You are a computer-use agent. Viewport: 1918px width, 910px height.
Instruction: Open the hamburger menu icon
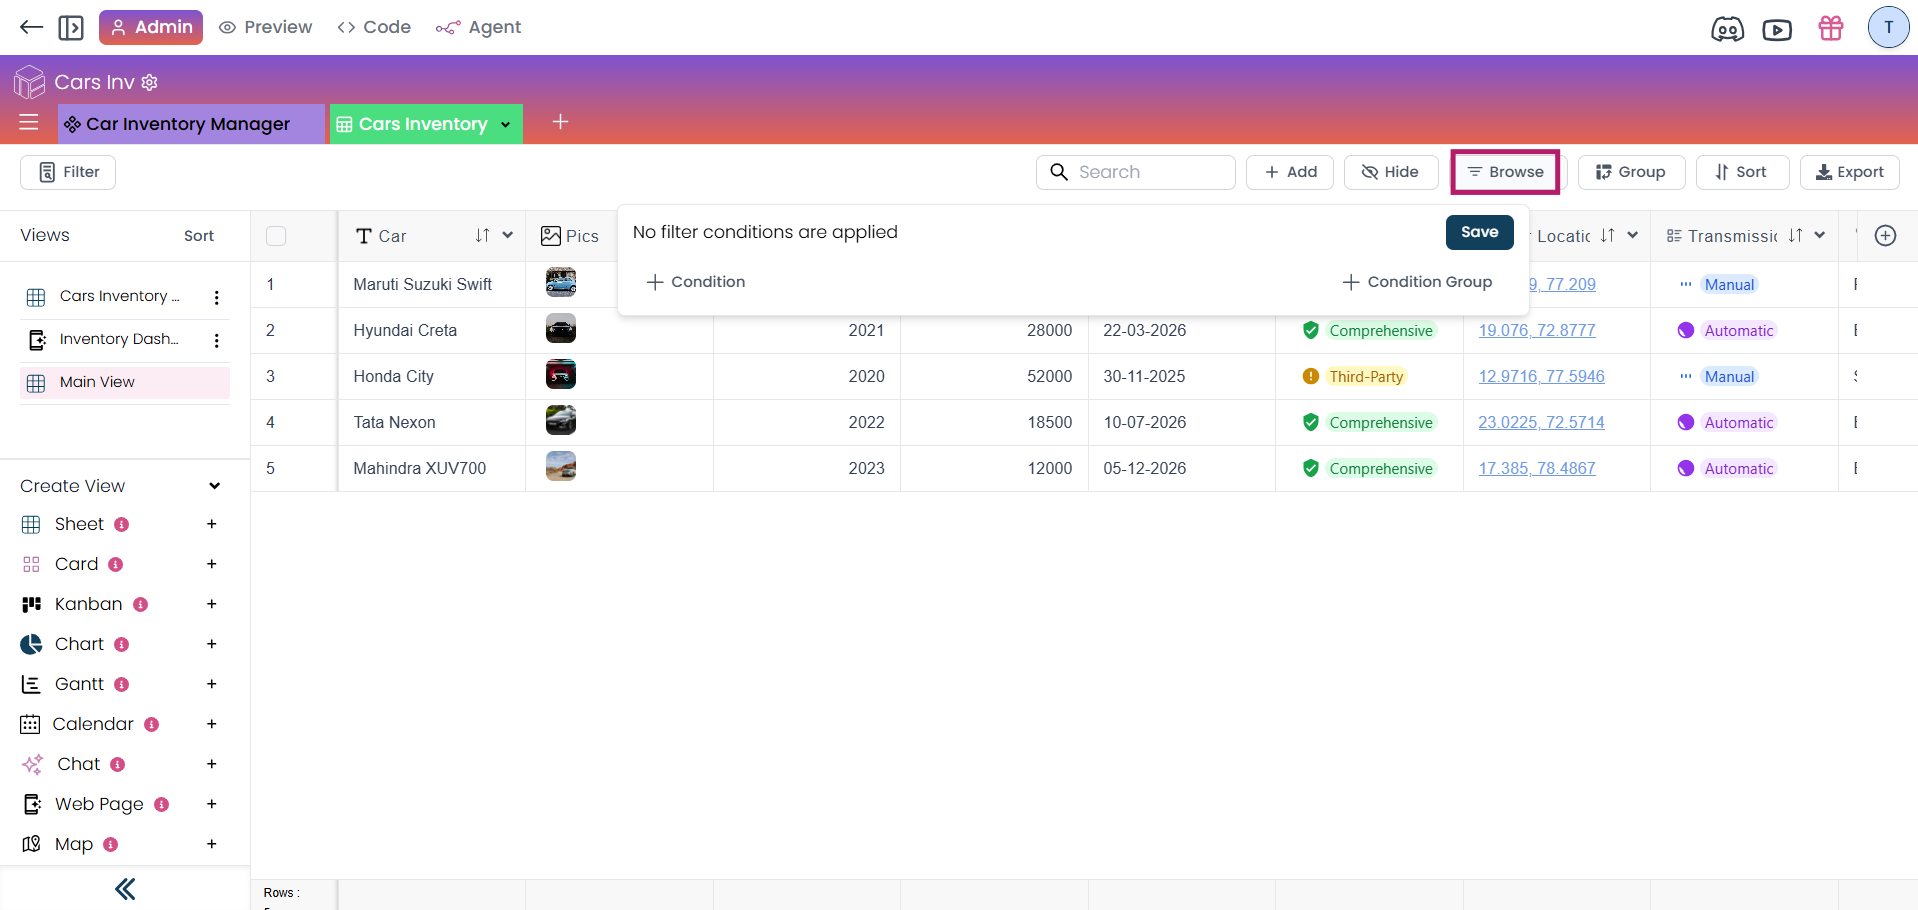[x=29, y=122]
